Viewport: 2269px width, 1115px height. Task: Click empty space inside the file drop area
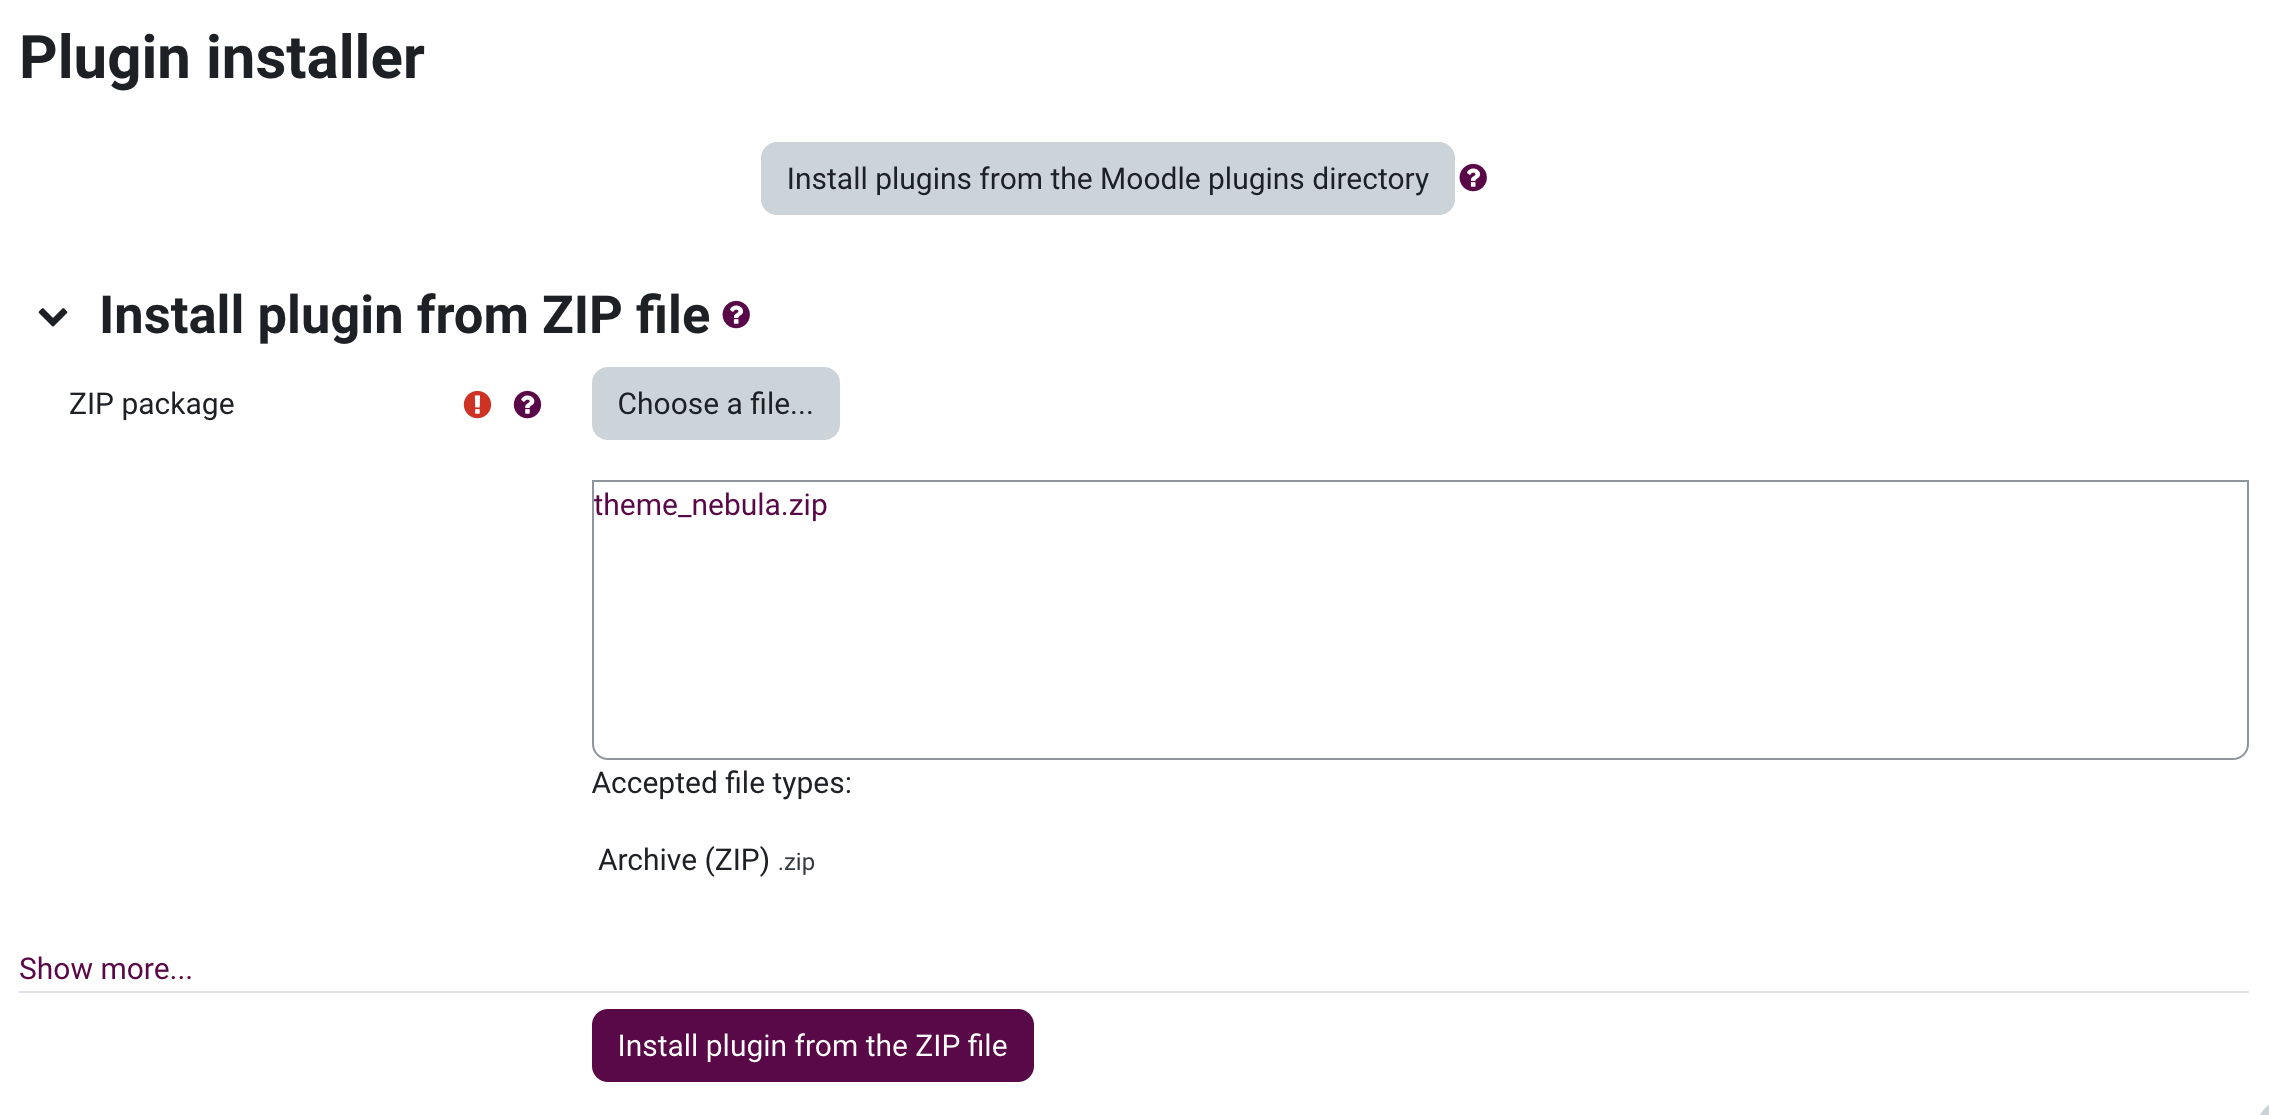(x=1420, y=640)
